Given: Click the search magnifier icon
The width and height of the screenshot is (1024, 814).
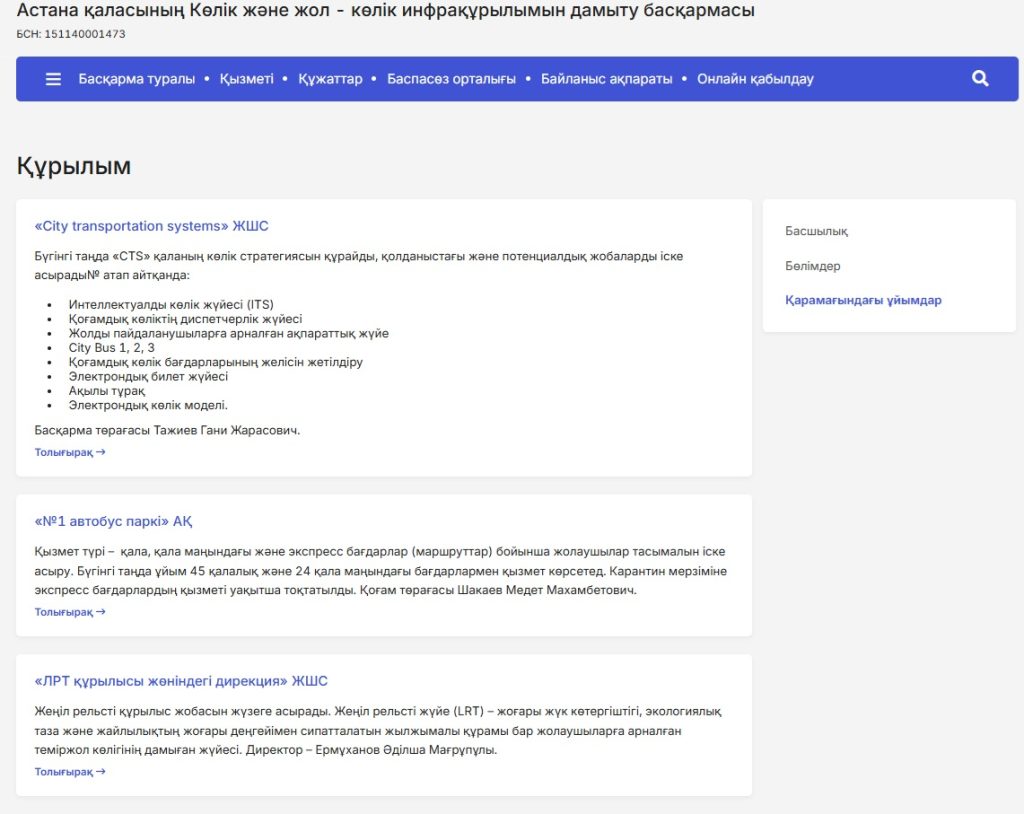Looking at the screenshot, I should [980, 79].
